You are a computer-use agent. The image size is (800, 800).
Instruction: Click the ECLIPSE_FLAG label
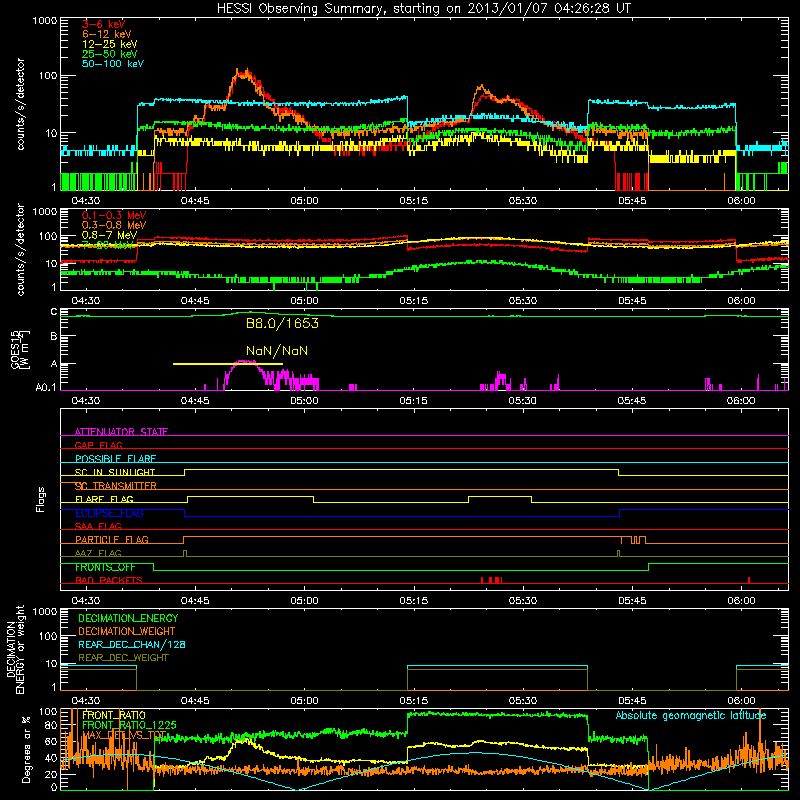click(109, 513)
